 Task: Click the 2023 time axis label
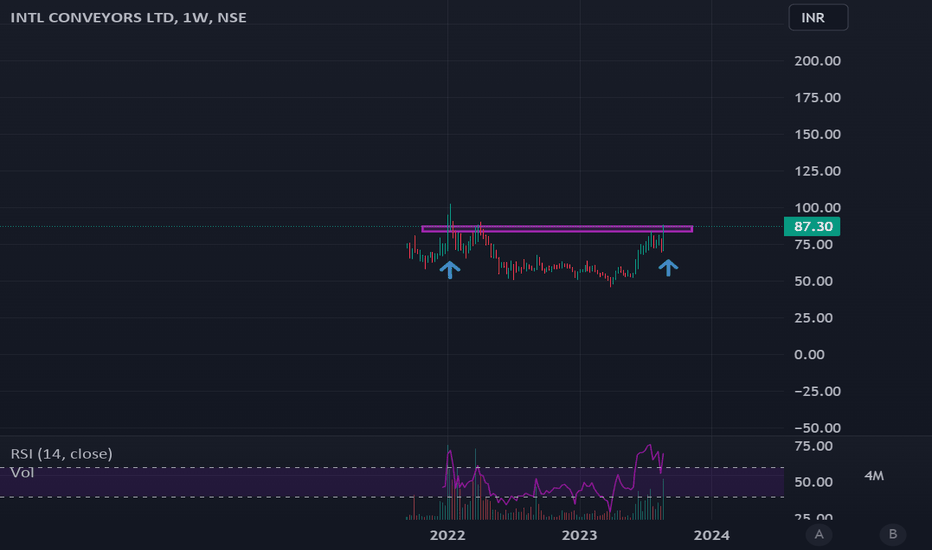pos(580,535)
